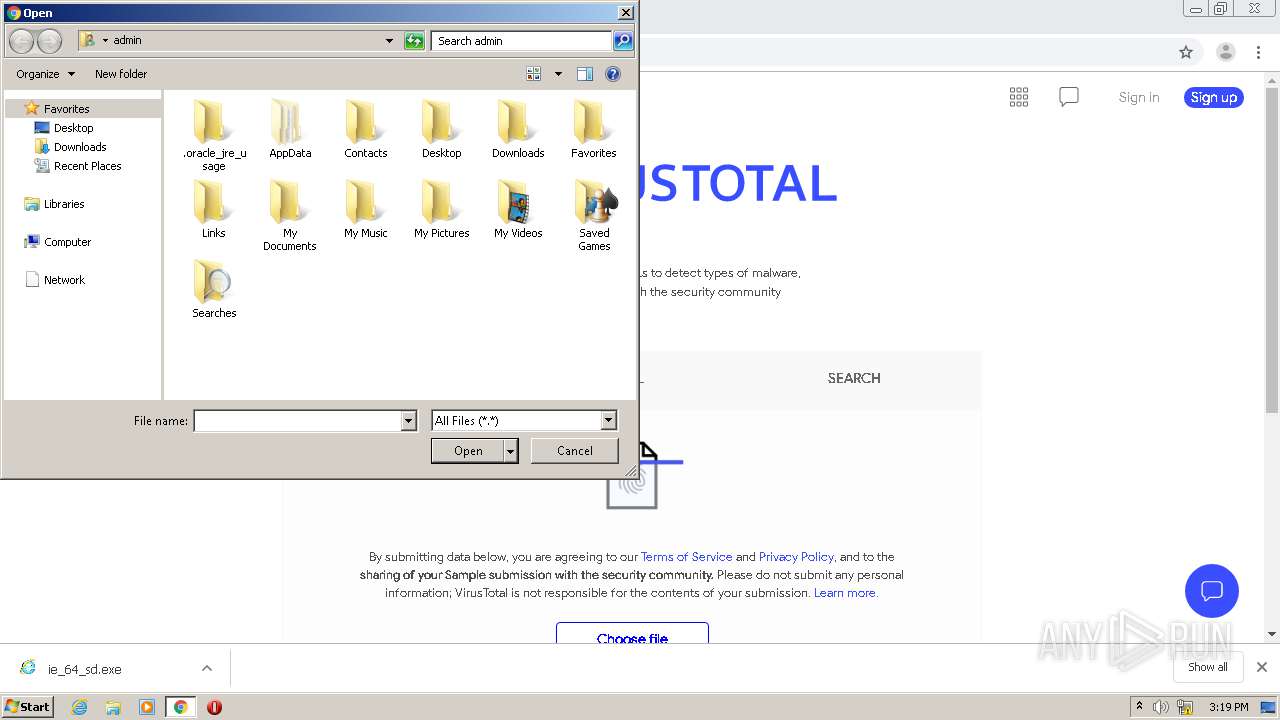Expand the address bar path dropdown
Screen dimensions: 1280x720
coord(389,41)
